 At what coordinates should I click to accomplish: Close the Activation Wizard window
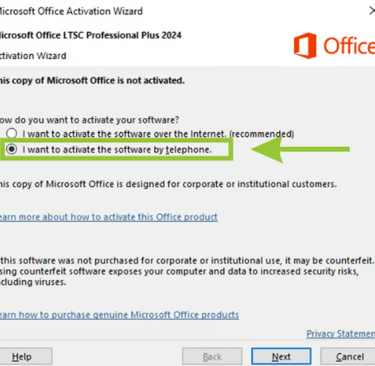(372, 11)
